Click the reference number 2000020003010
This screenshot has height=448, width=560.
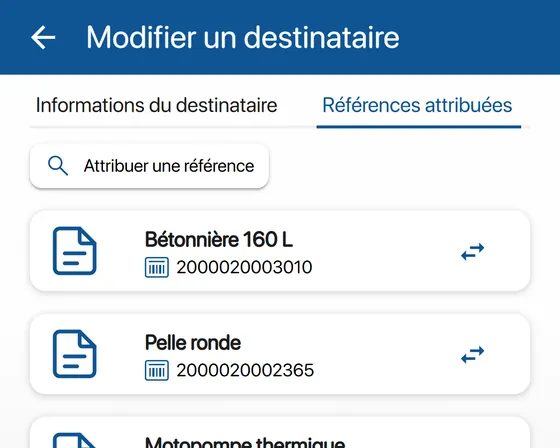click(x=244, y=267)
